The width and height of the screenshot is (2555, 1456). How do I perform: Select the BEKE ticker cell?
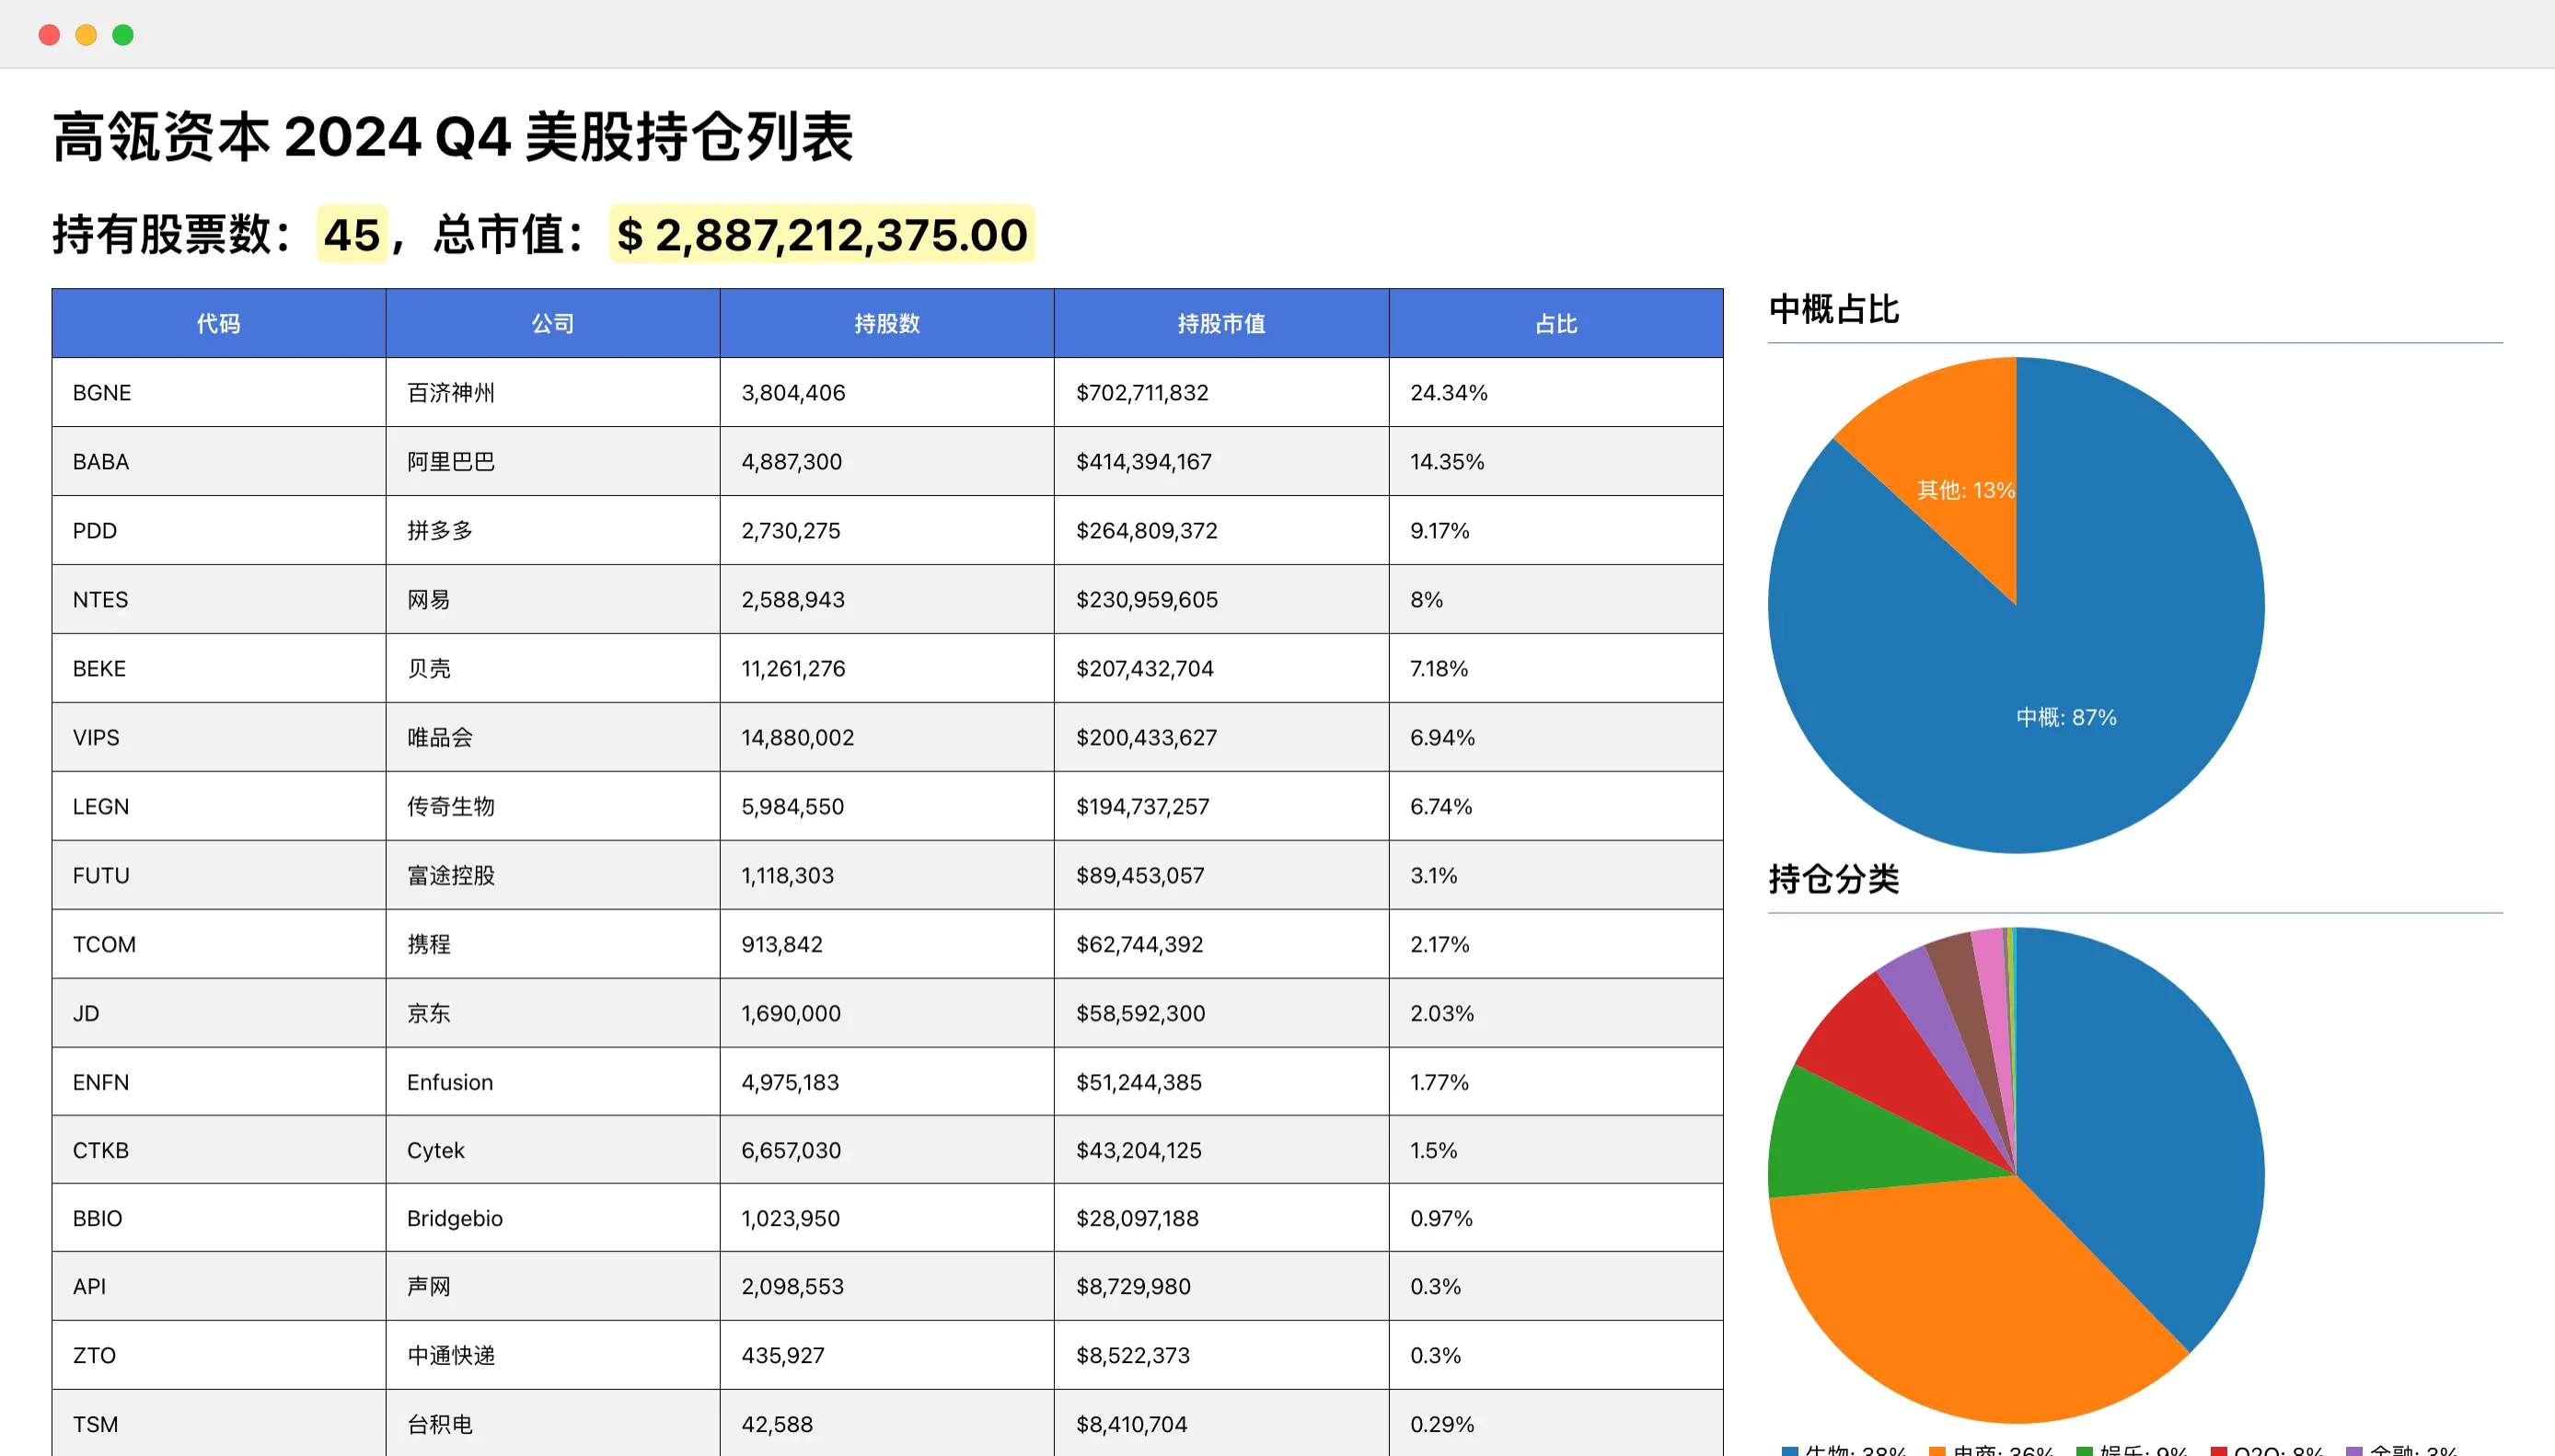pos(219,668)
